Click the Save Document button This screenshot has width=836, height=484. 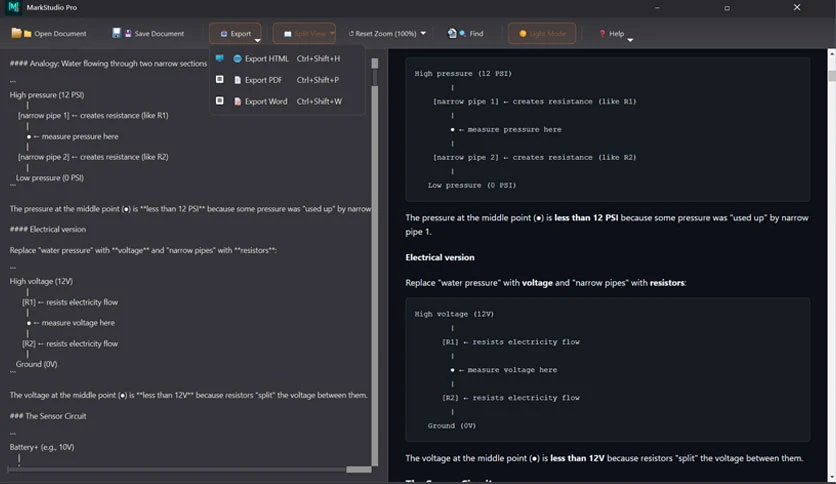click(148, 34)
